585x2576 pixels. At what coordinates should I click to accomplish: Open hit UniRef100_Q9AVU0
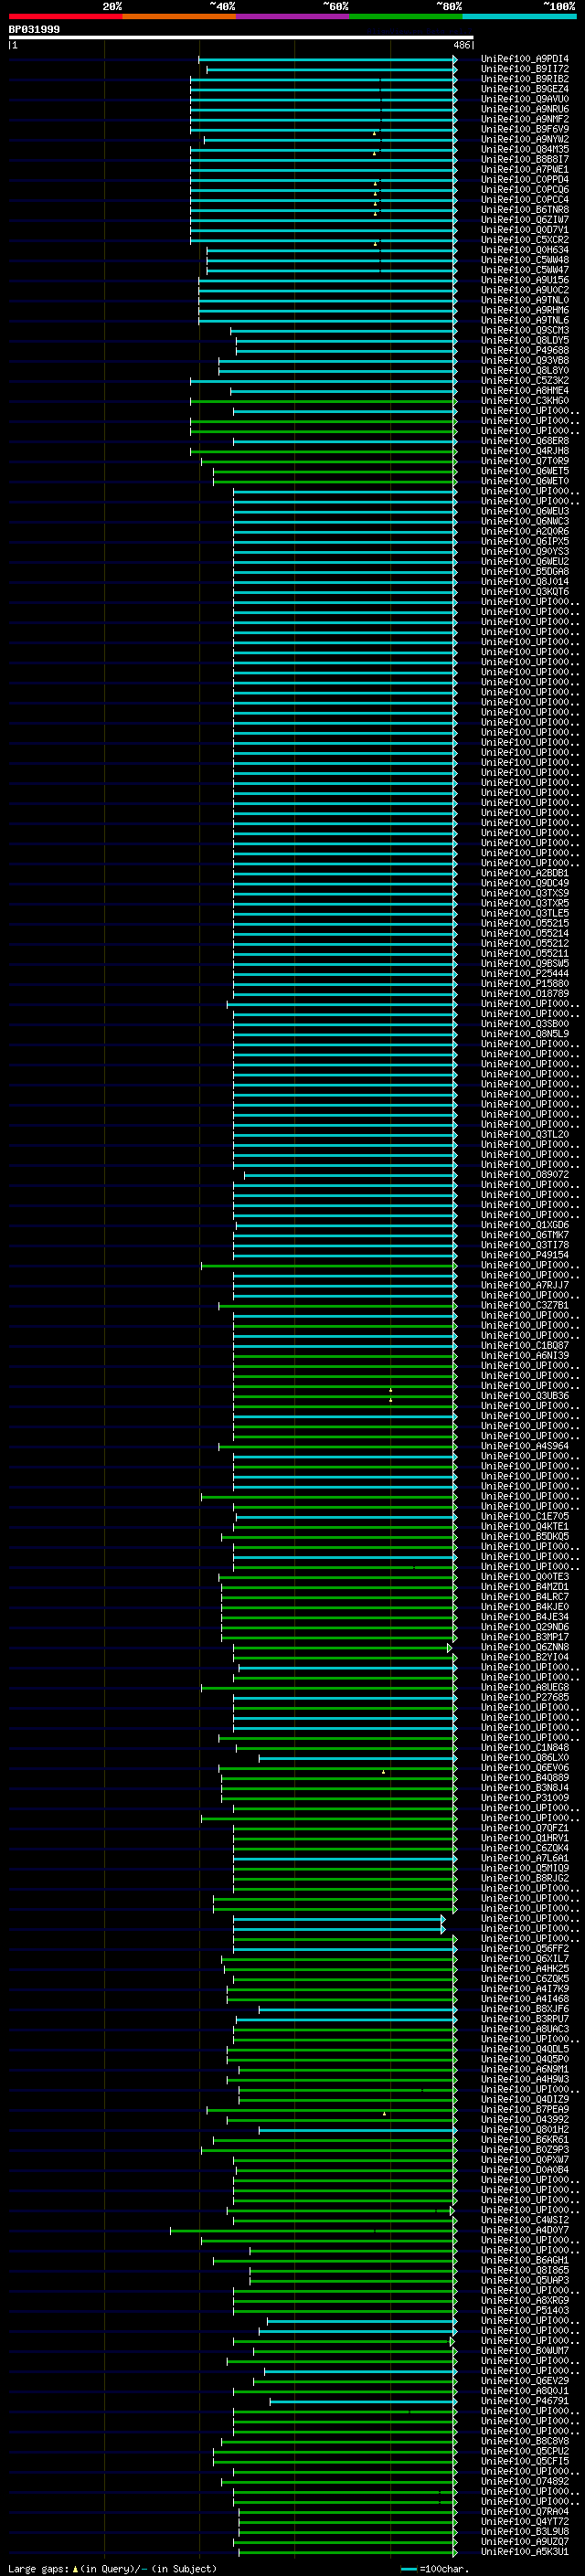(525, 99)
